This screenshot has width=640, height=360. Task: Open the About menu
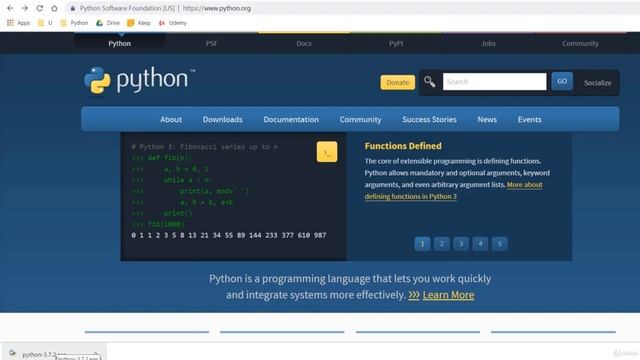click(171, 120)
